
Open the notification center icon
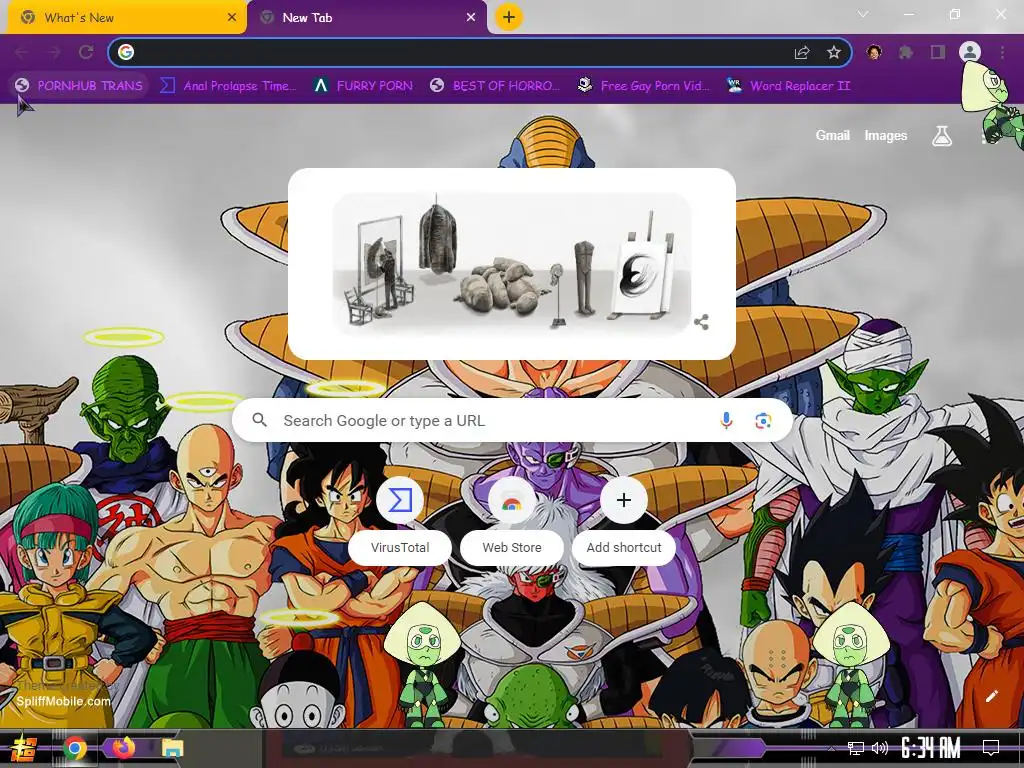[x=991, y=748]
